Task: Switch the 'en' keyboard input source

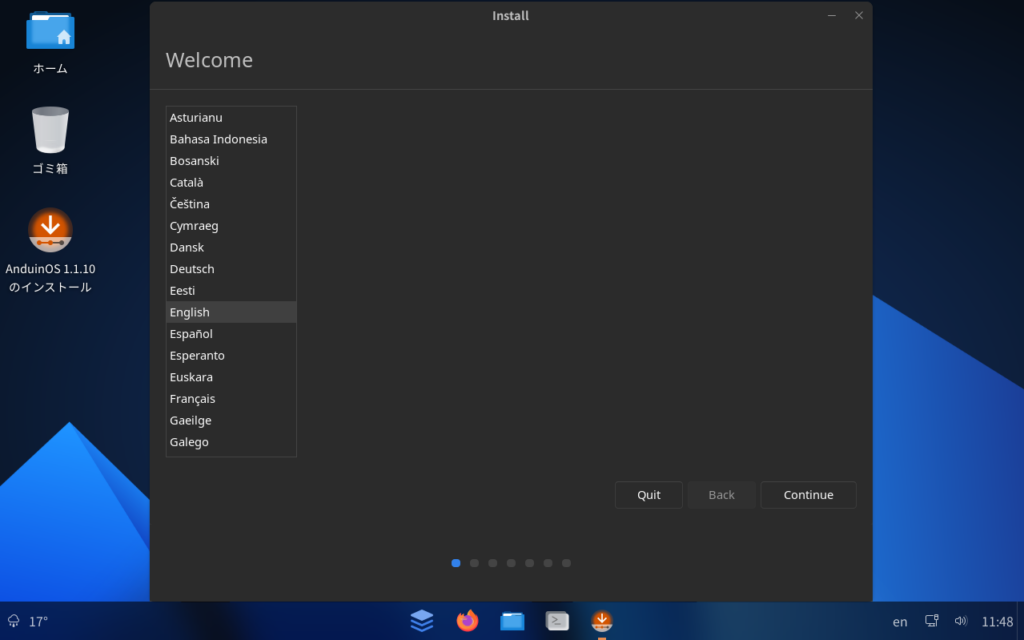Action: pyautogui.click(x=900, y=621)
